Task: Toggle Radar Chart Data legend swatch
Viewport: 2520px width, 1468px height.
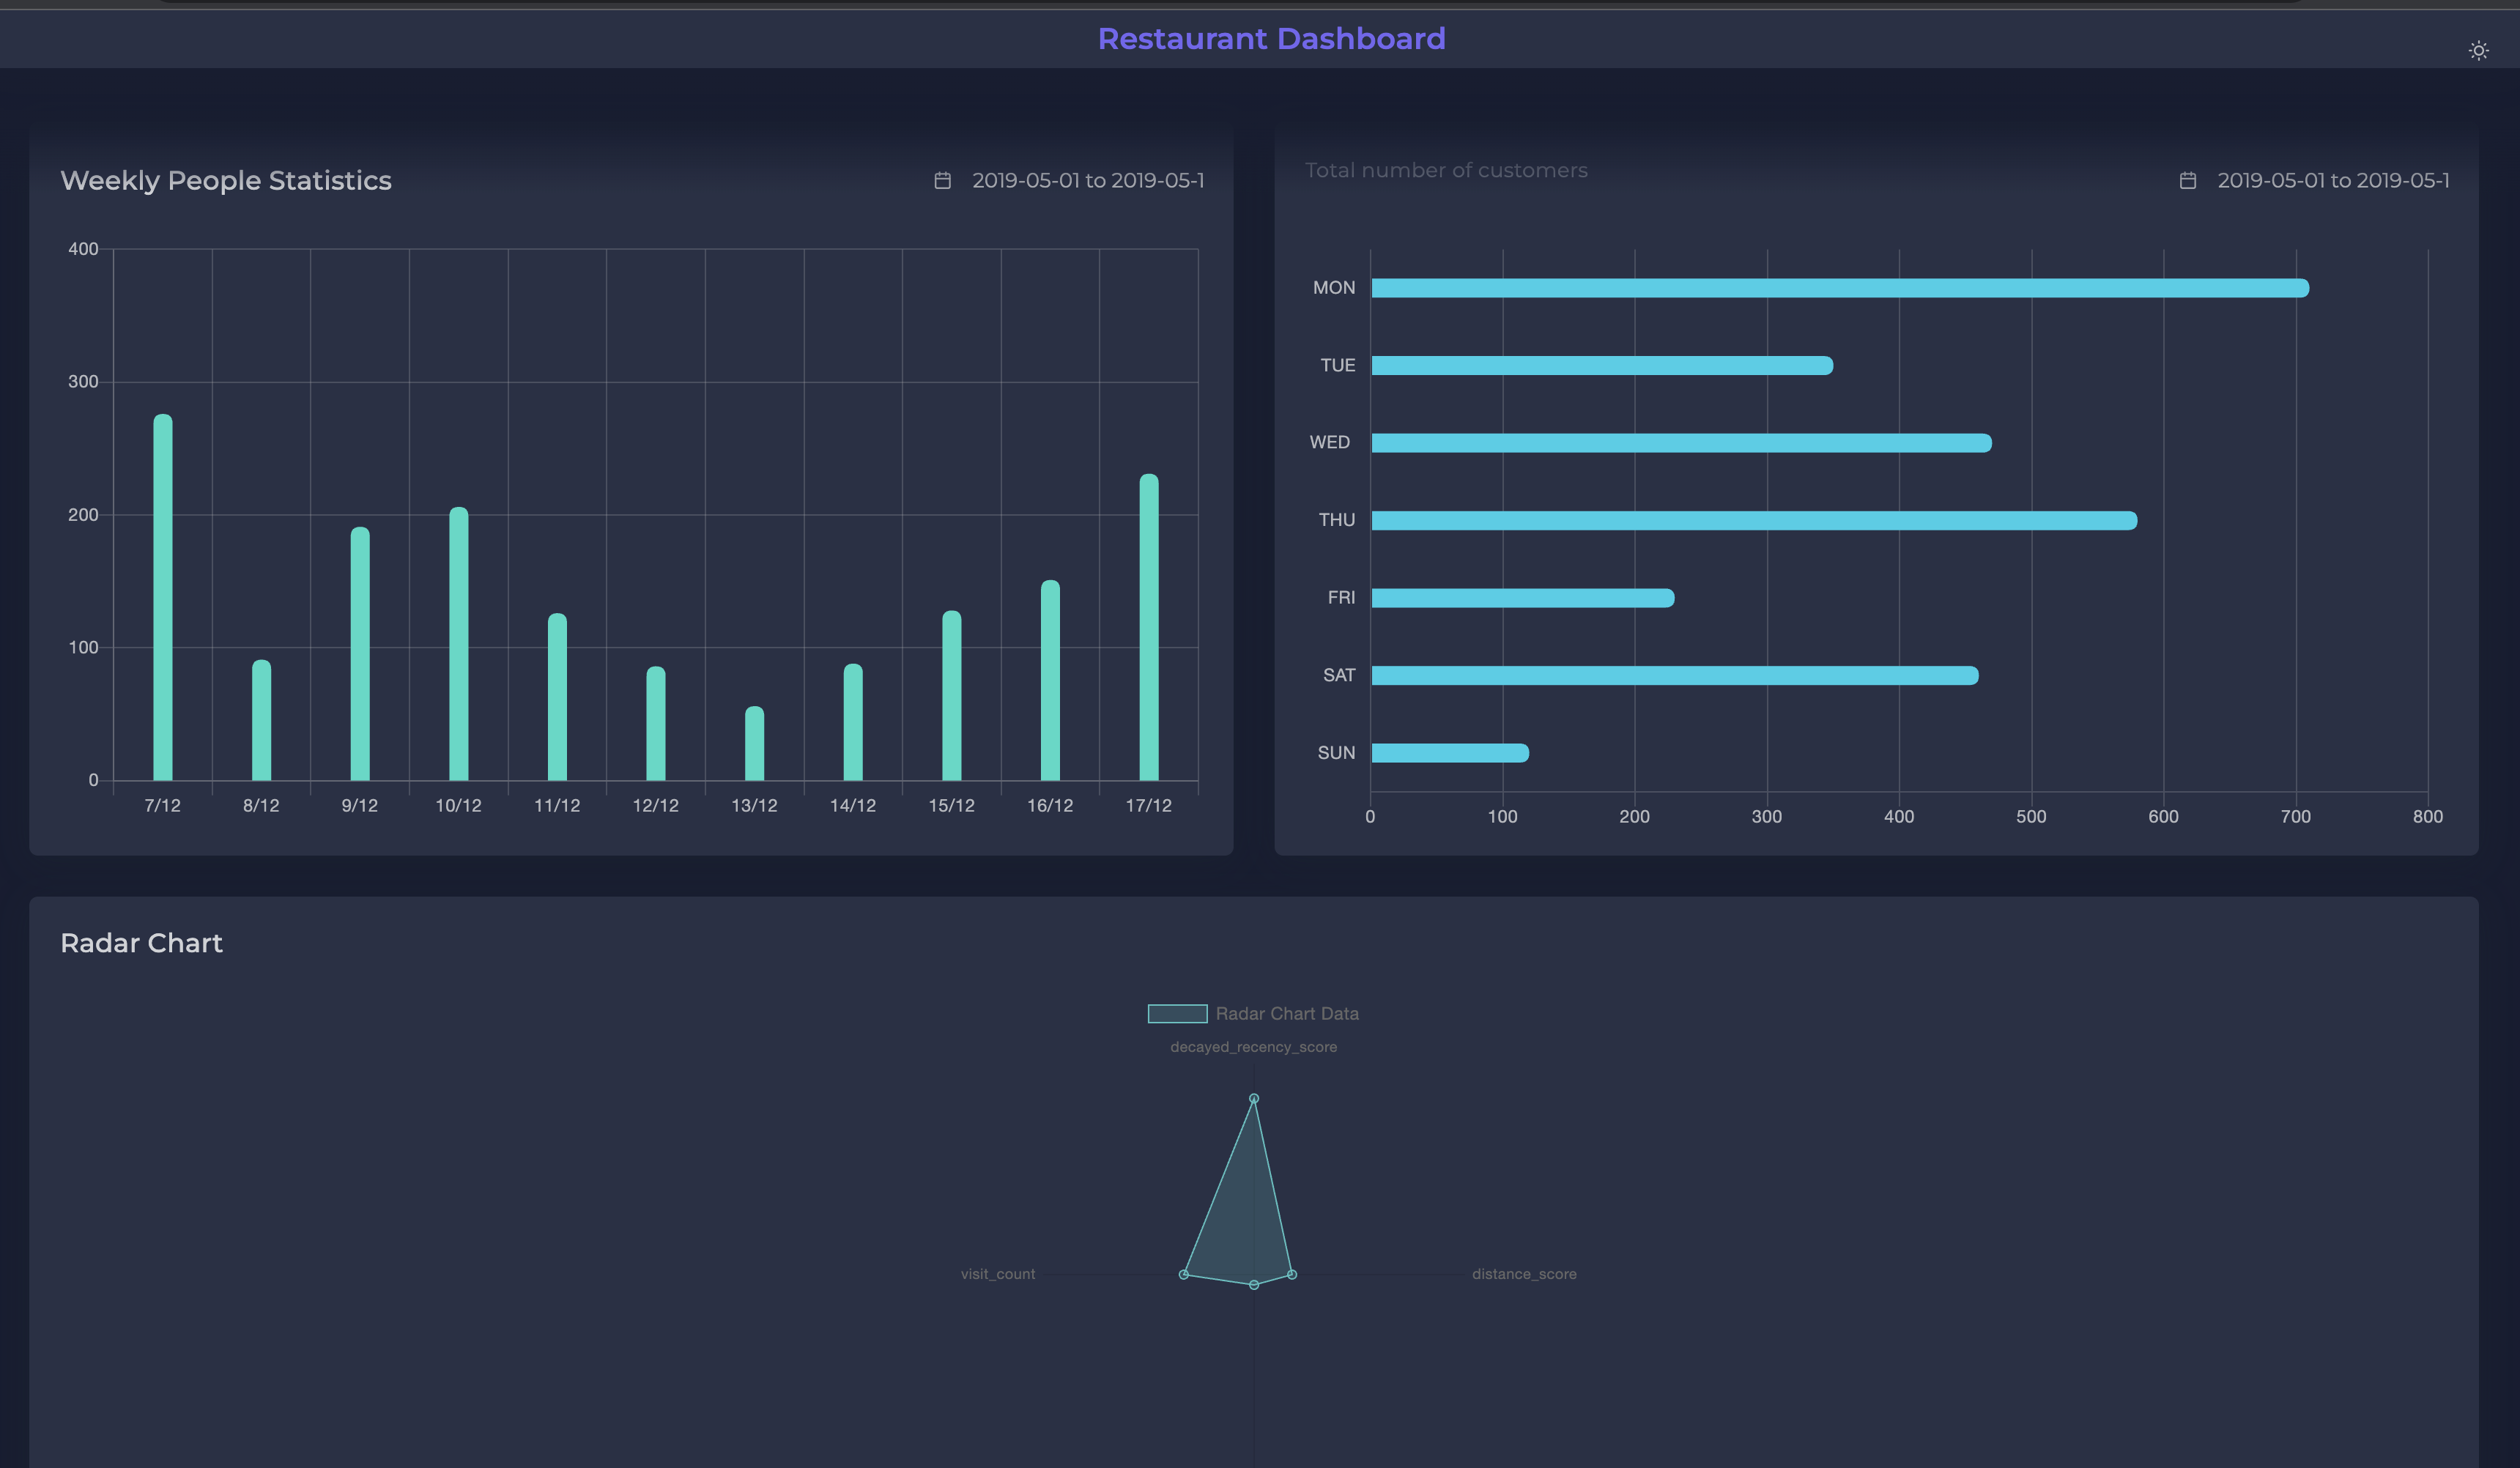Action: coord(1177,1014)
